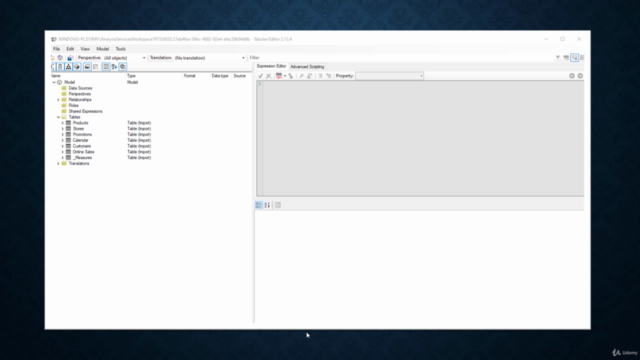
Task: Accept expression changes checkmark
Action: [260, 76]
